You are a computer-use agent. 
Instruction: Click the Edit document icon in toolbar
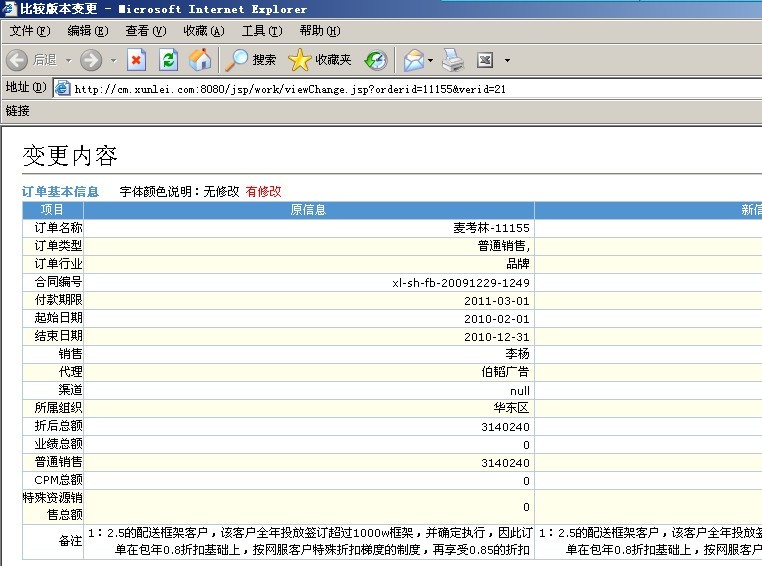(485, 60)
